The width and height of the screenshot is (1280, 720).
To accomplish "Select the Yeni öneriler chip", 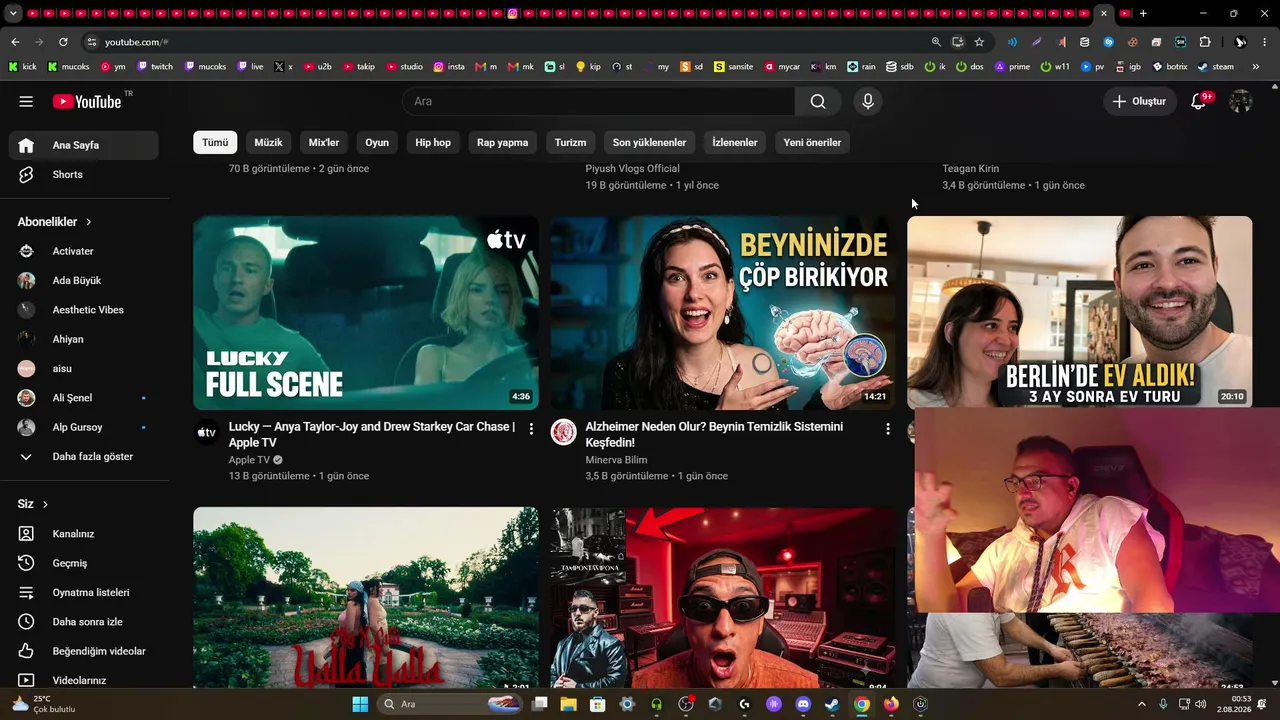I will pos(812,142).
